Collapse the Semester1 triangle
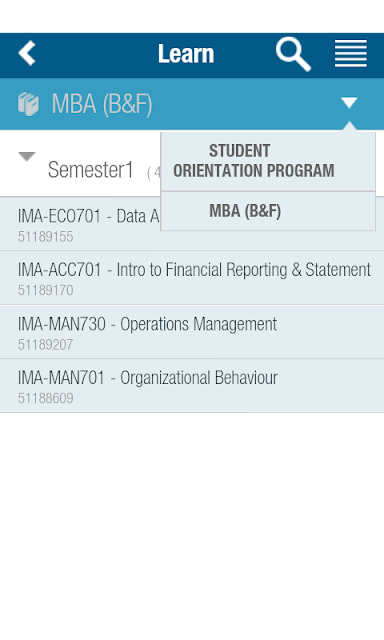Screen dimensions: 384x640 click(27, 156)
